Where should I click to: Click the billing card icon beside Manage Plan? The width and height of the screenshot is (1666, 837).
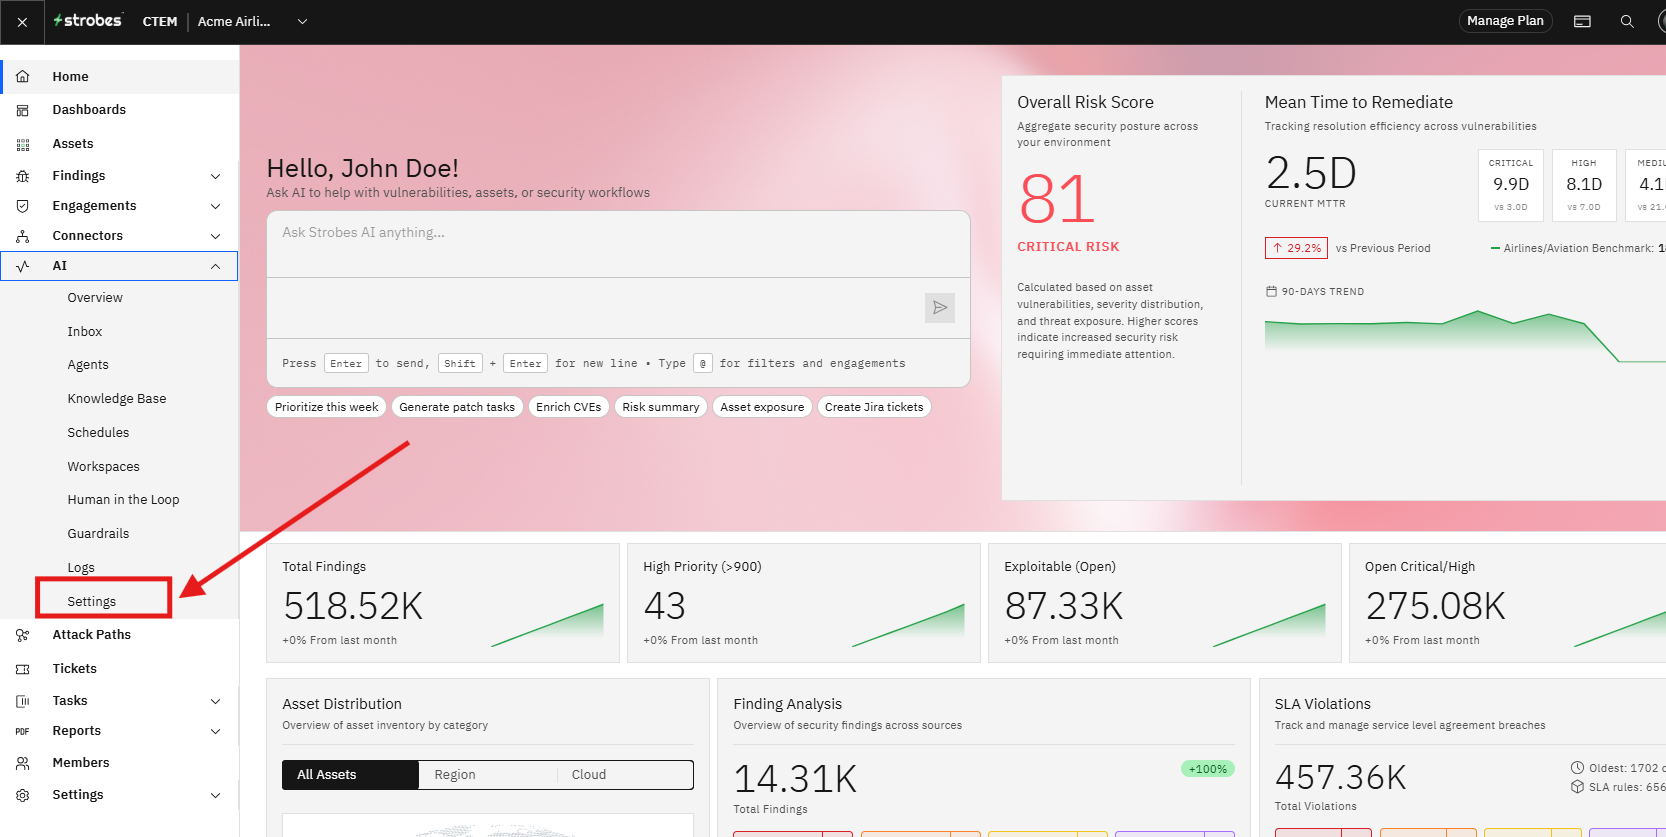(x=1582, y=21)
